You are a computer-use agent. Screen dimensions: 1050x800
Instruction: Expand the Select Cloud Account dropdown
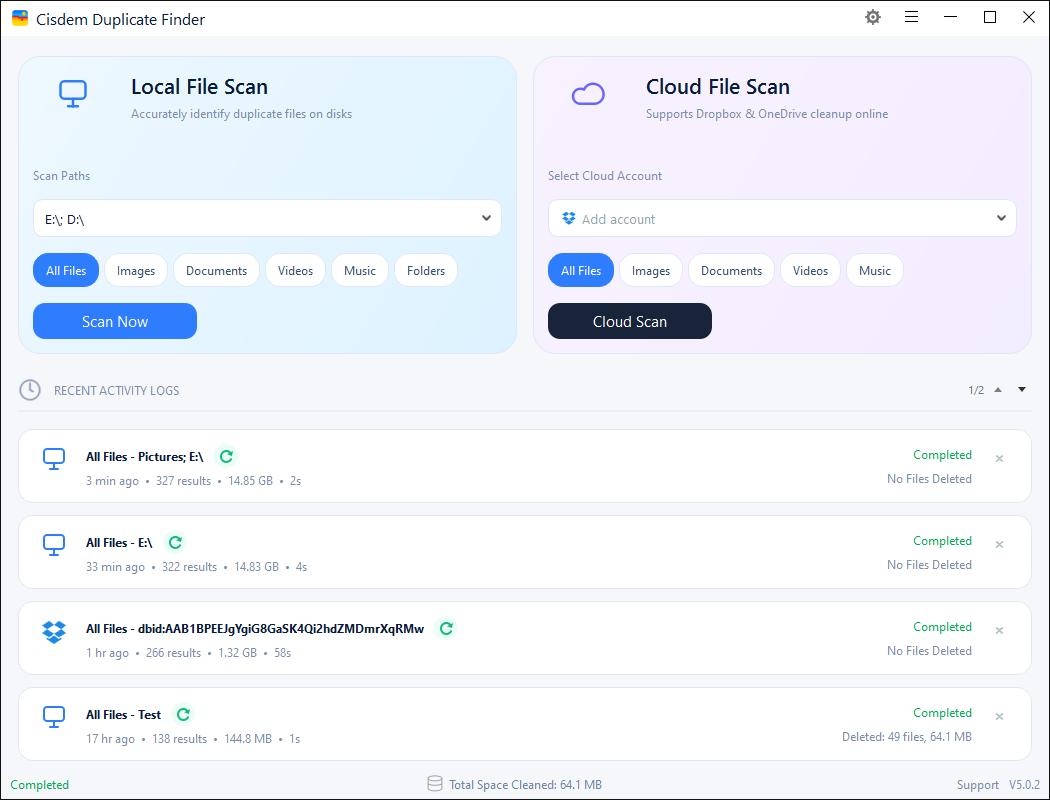point(1001,218)
